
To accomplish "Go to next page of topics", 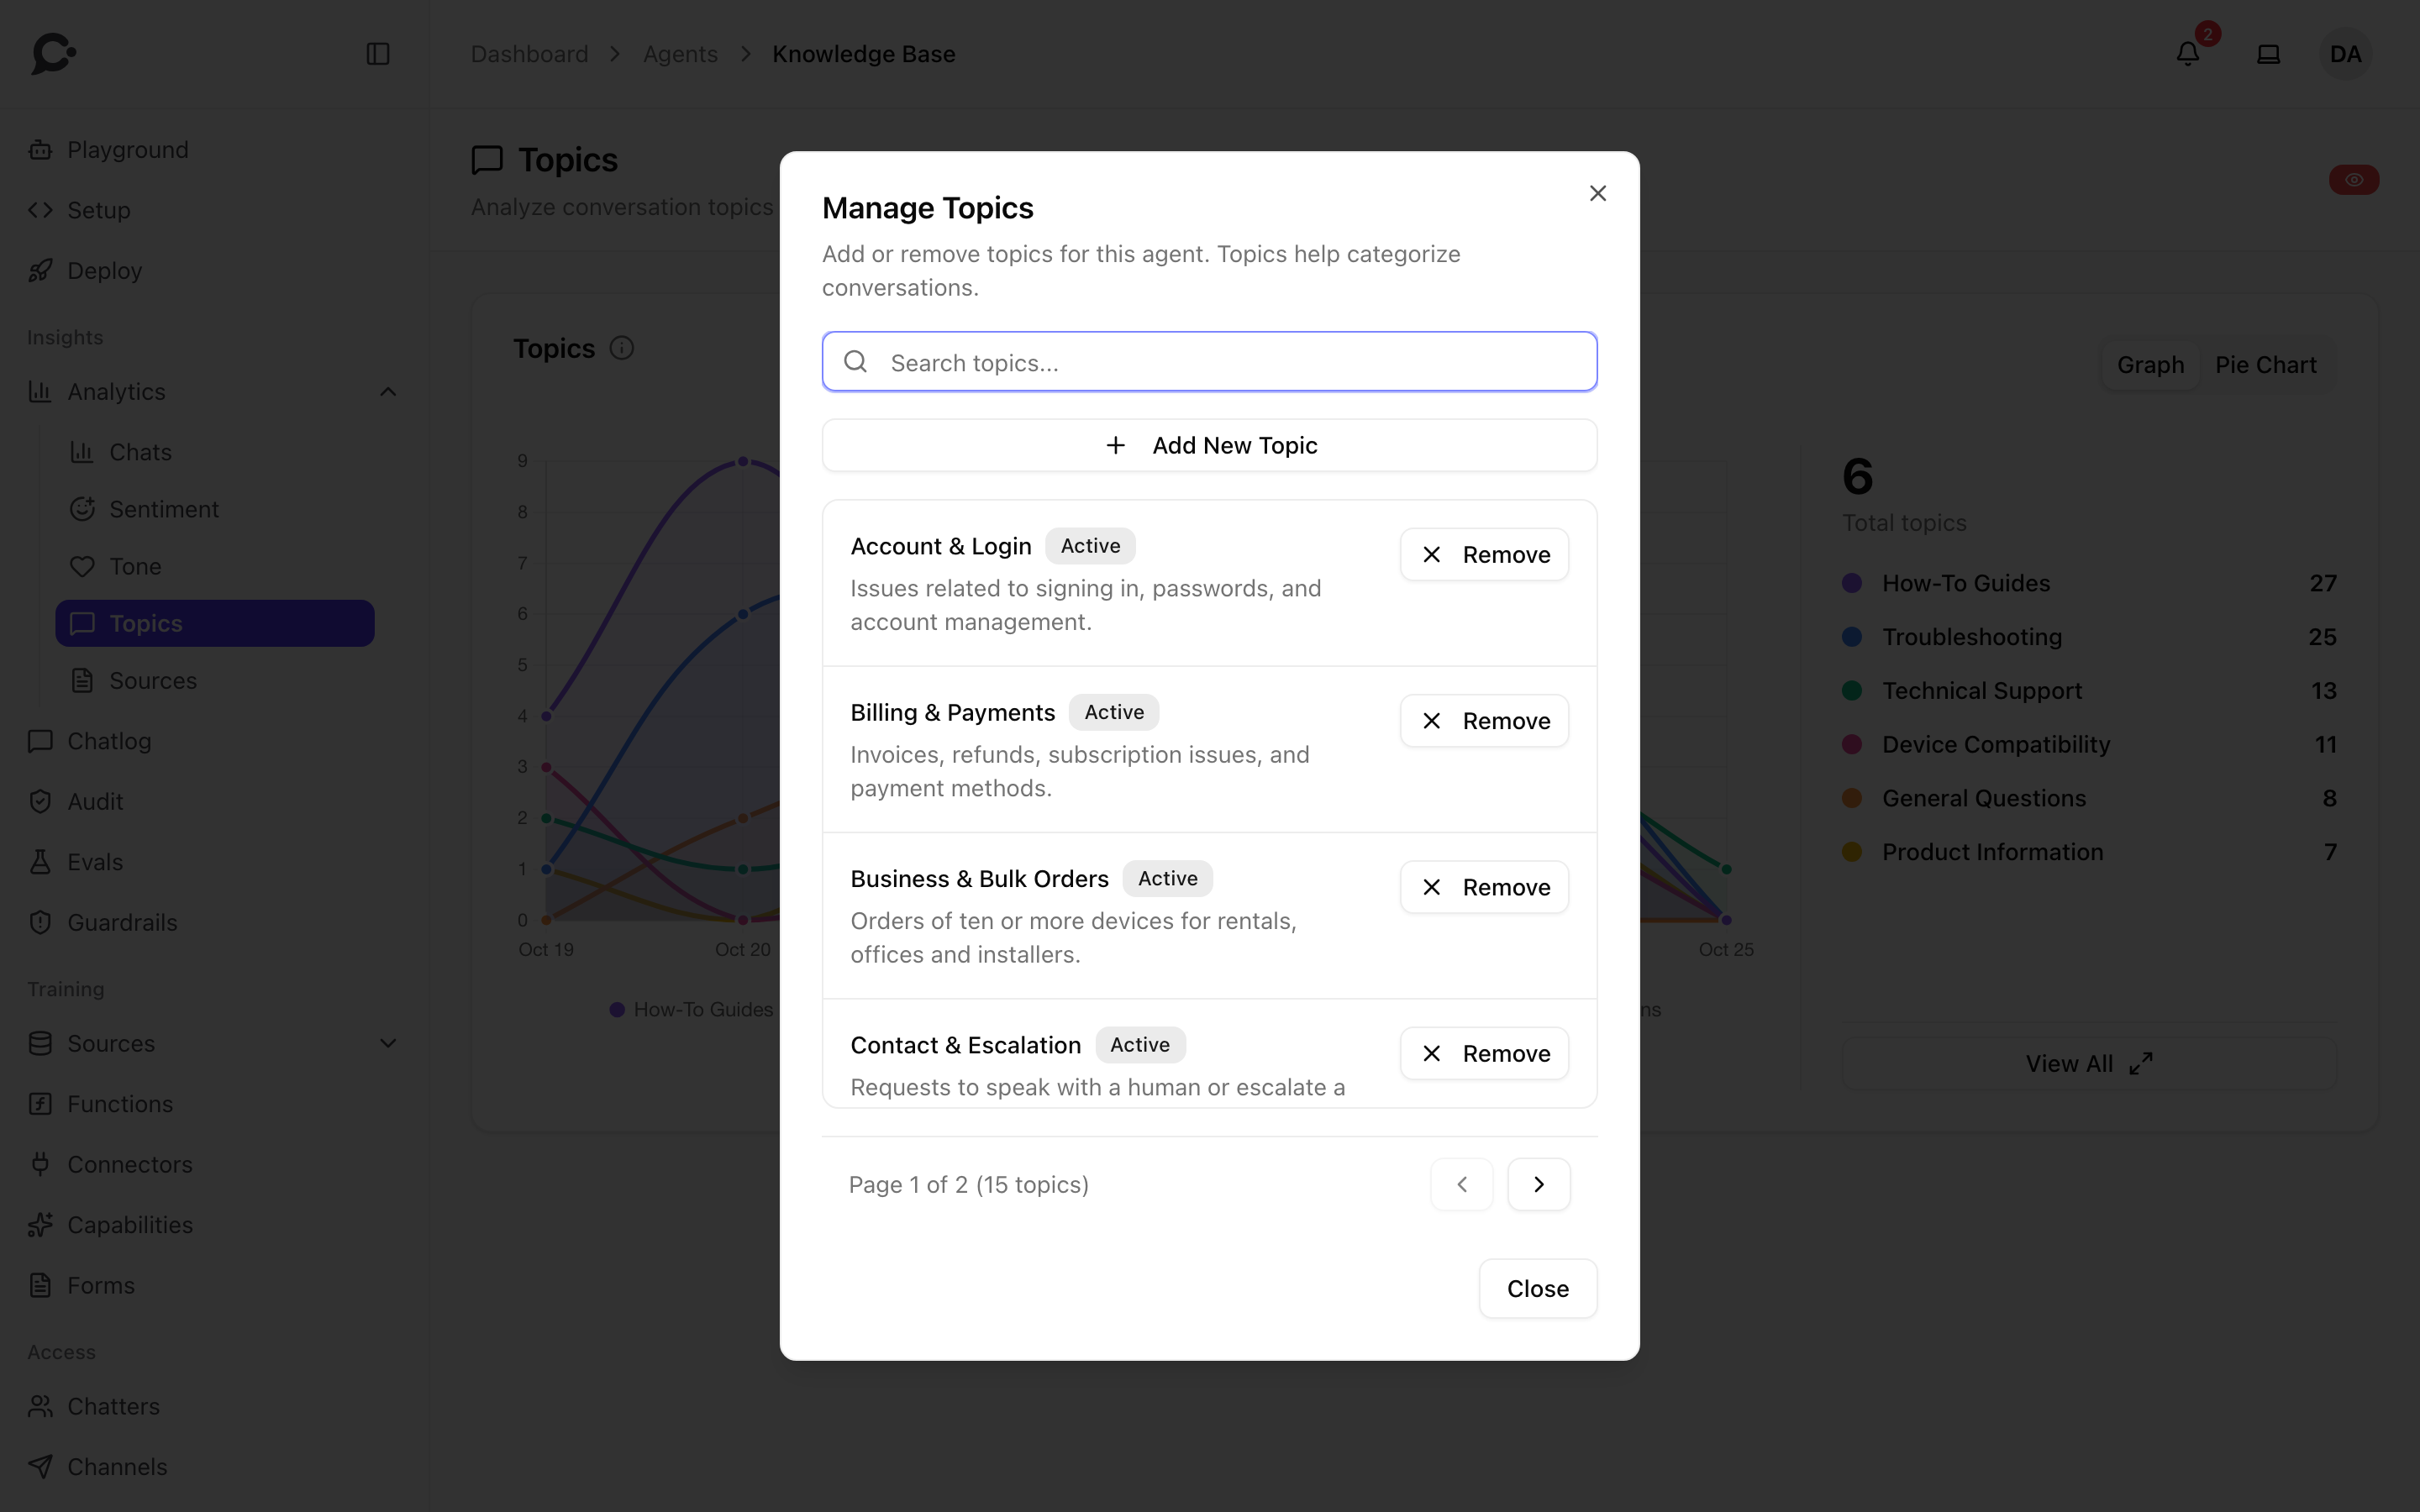I will 1538,1184.
